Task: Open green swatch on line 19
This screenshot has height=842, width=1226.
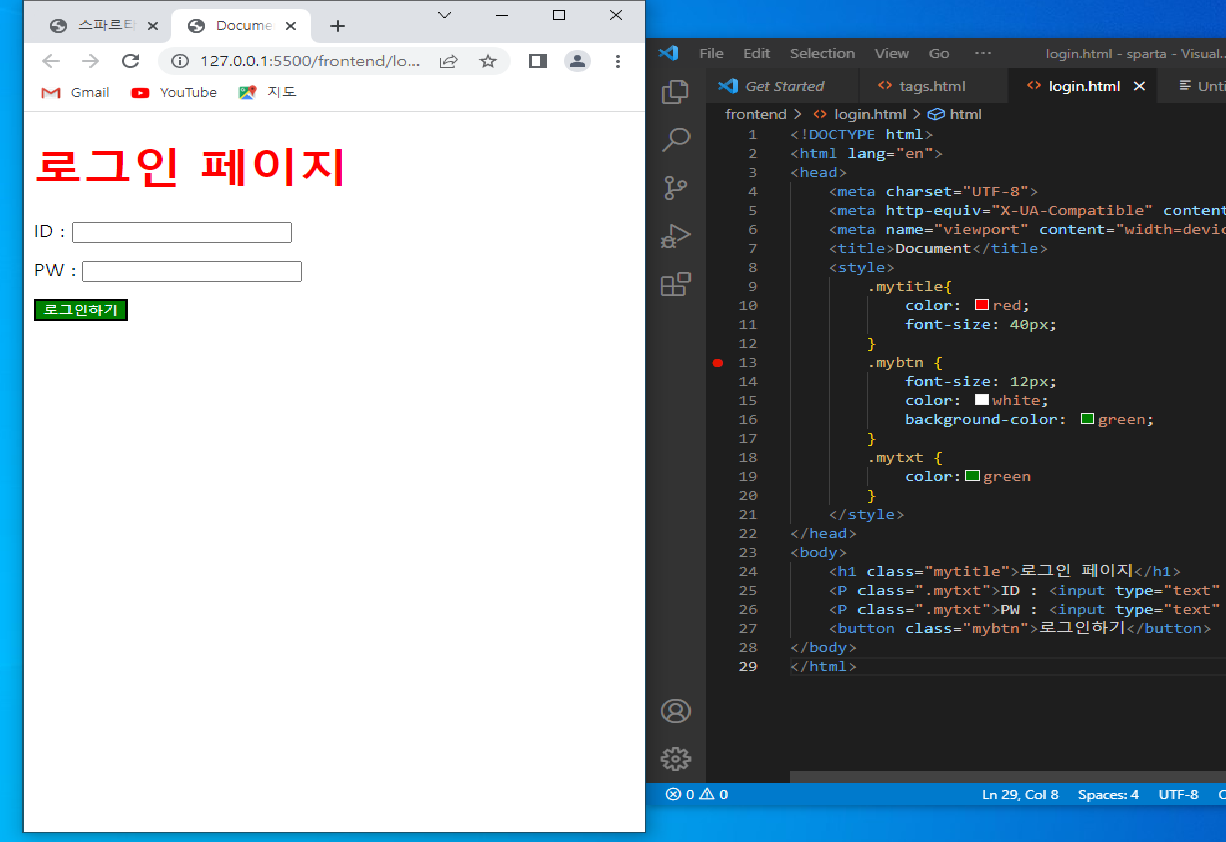Action: pos(972,476)
